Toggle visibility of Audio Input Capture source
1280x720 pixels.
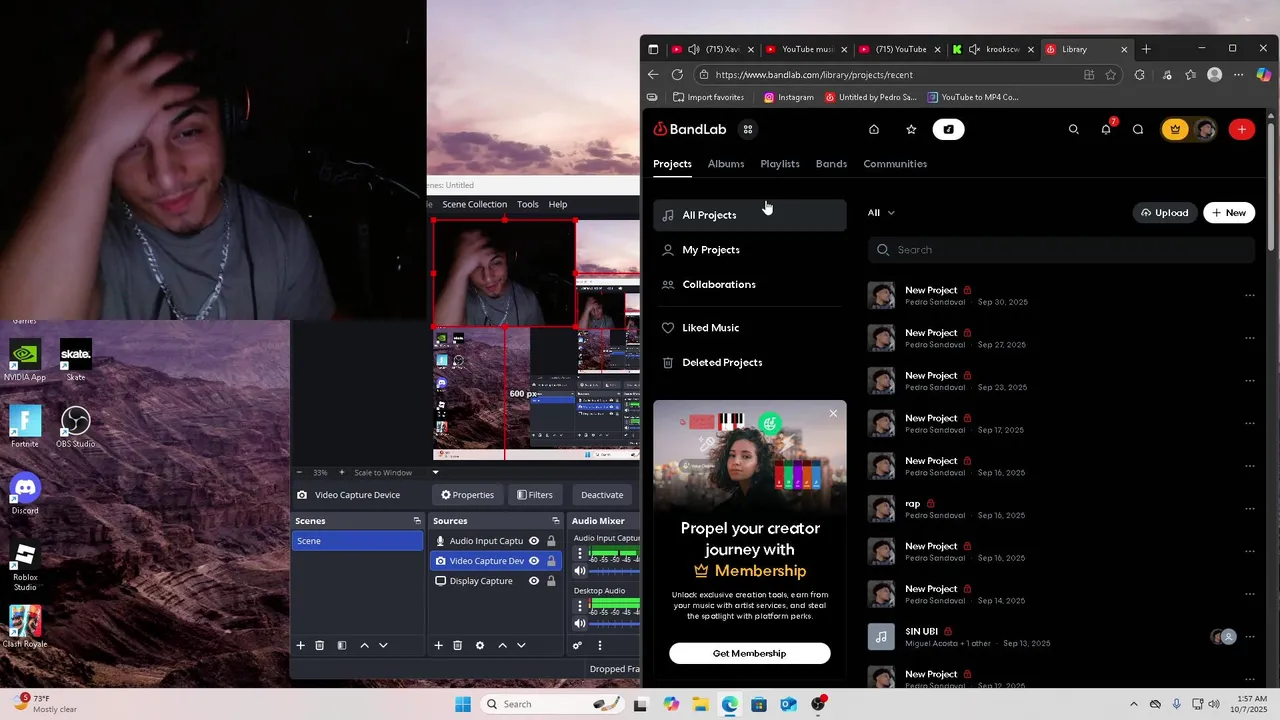pyautogui.click(x=534, y=541)
